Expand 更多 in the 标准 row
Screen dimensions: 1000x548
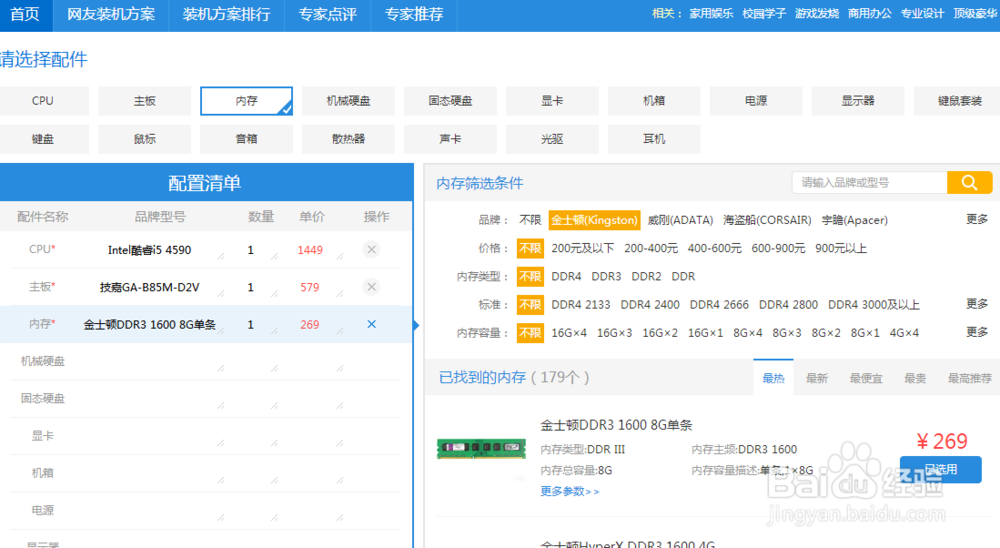pyautogui.click(x=977, y=304)
